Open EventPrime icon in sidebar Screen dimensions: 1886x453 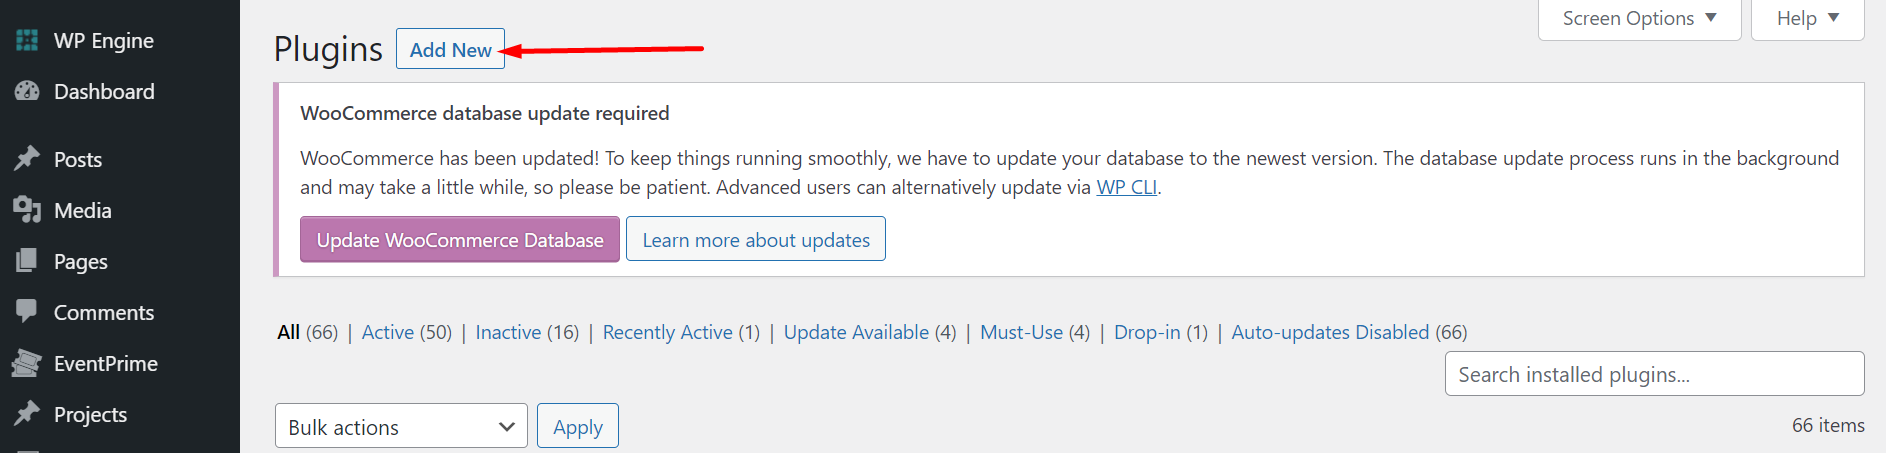(x=27, y=363)
